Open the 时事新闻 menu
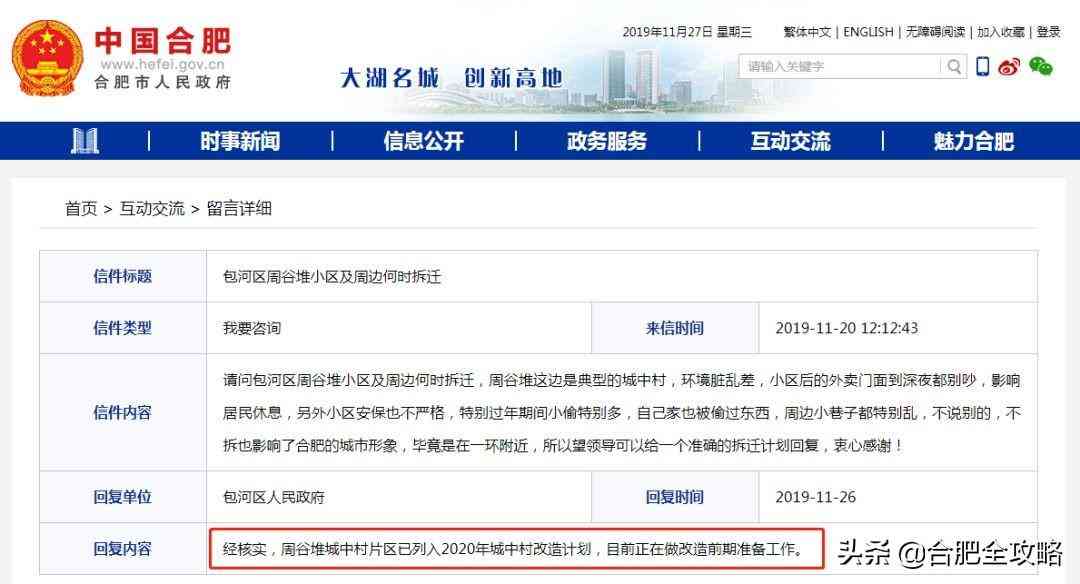This screenshot has width=1080, height=584. [x=240, y=141]
